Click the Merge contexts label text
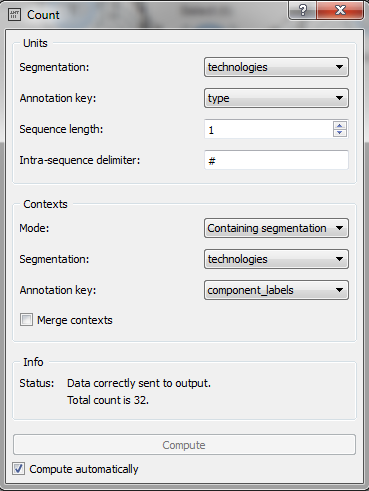This screenshot has width=369, height=491. point(75,320)
